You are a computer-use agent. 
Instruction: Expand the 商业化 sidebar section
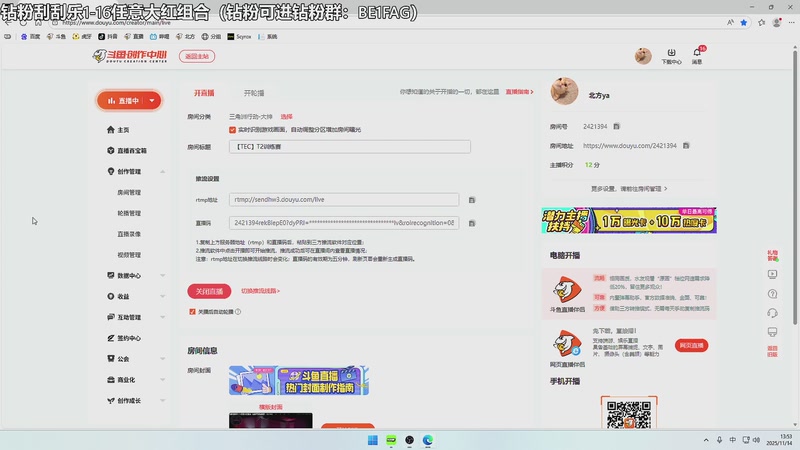[163, 380]
